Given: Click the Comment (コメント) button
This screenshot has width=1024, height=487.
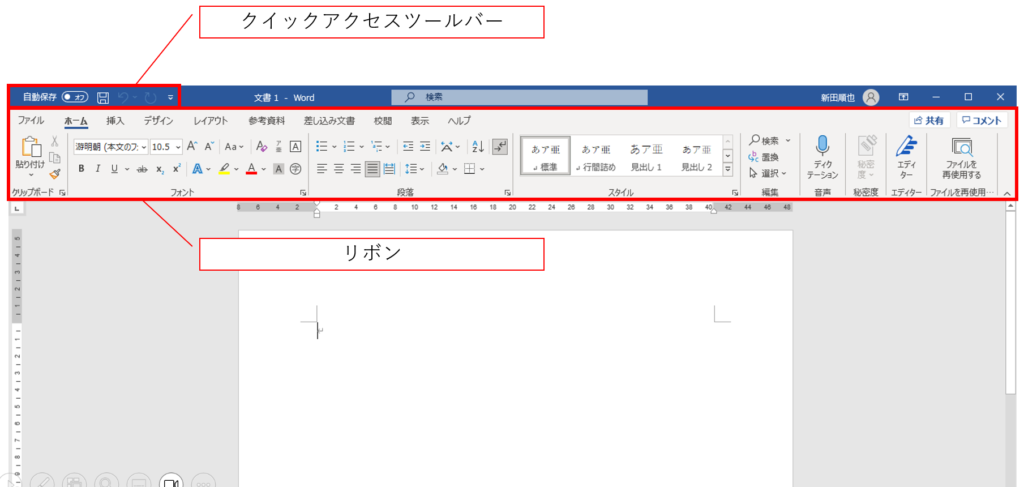Looking at the screenshot, I should point(981,120).
